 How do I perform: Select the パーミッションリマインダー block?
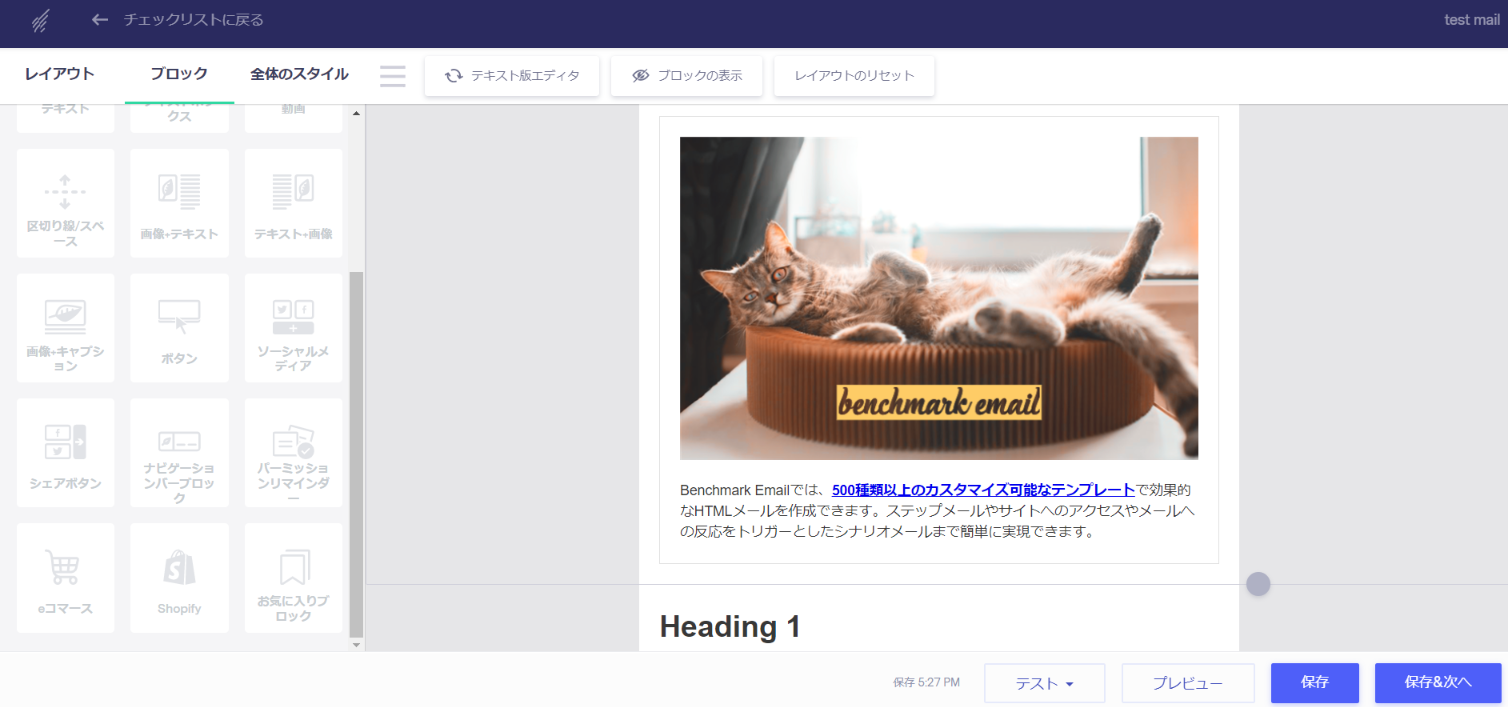point(293,452)
